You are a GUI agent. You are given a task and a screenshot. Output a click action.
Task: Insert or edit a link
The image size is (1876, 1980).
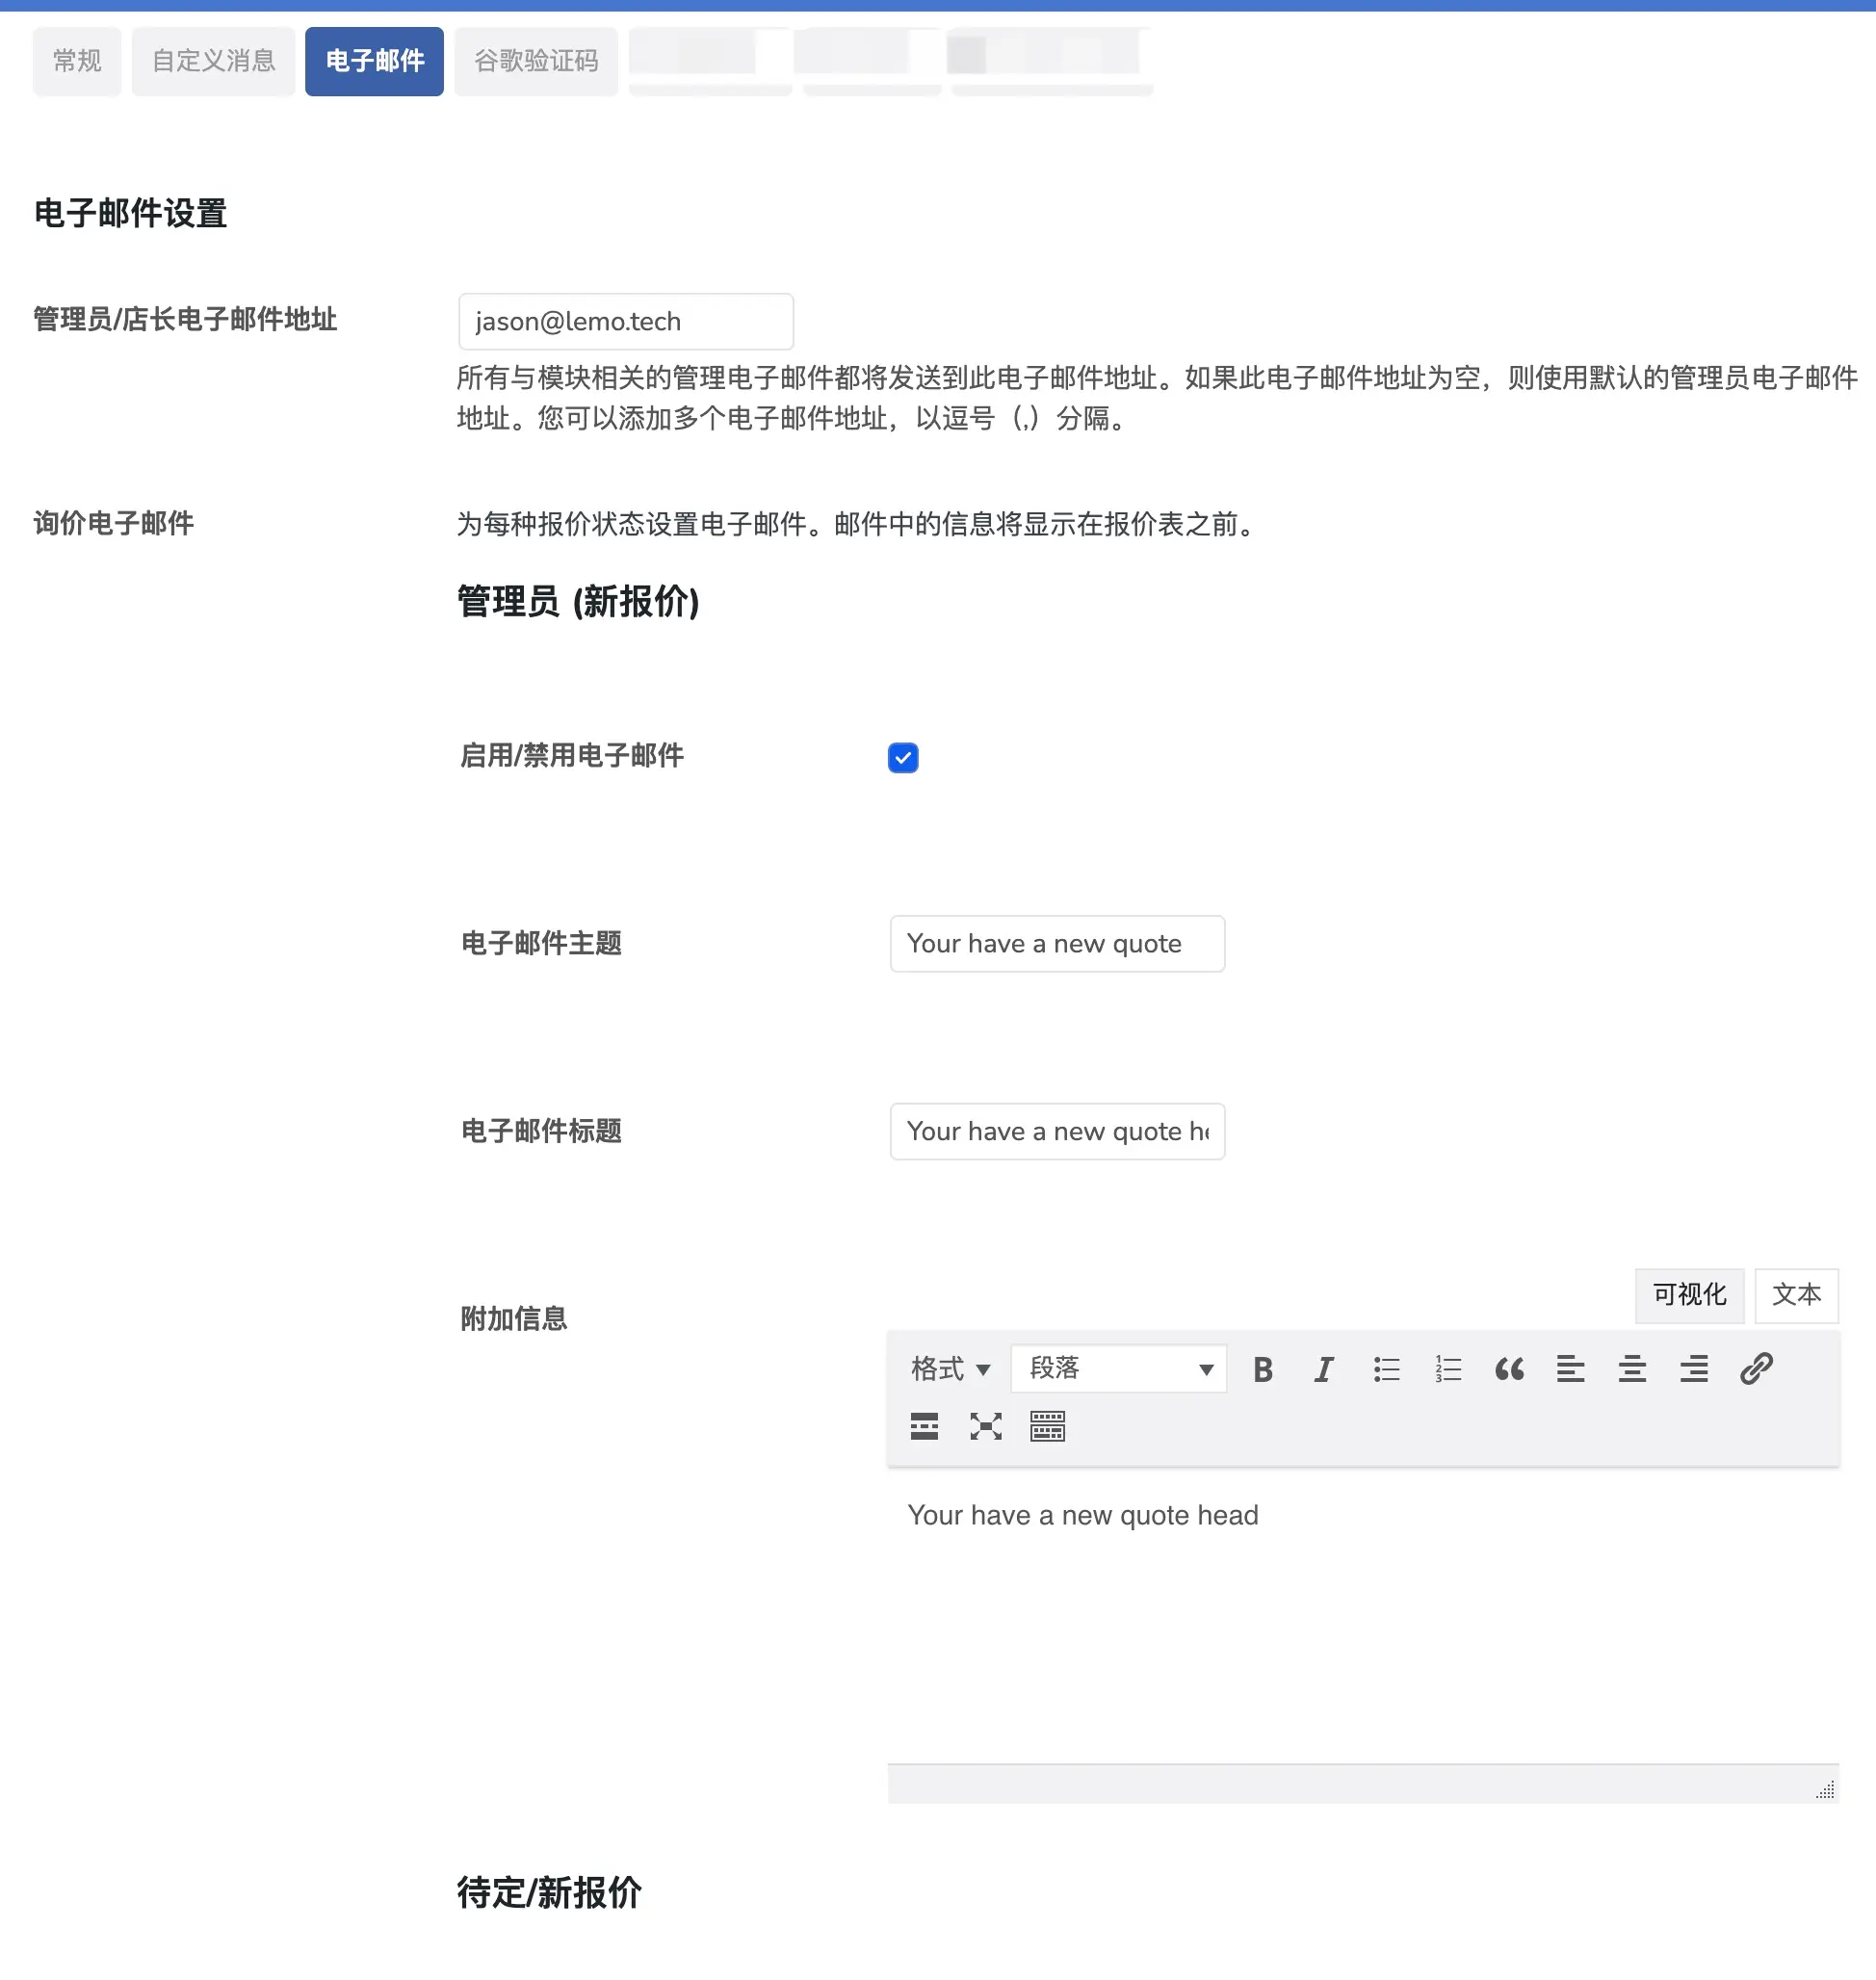point(1756,1369)
